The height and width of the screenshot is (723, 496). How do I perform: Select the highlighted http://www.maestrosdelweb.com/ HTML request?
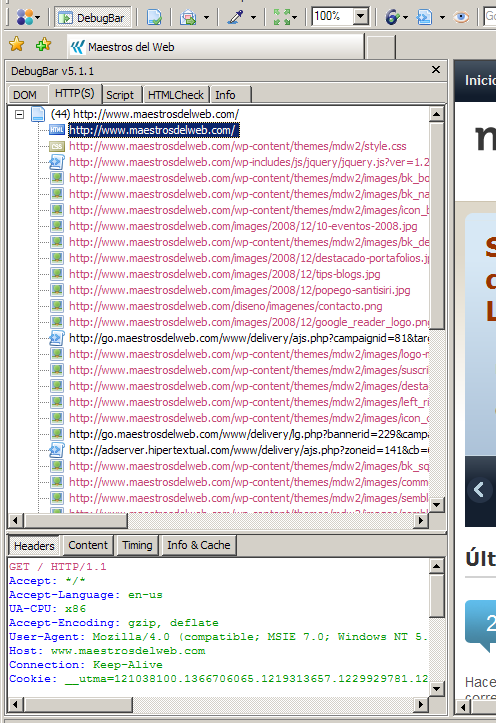(154, 130)
